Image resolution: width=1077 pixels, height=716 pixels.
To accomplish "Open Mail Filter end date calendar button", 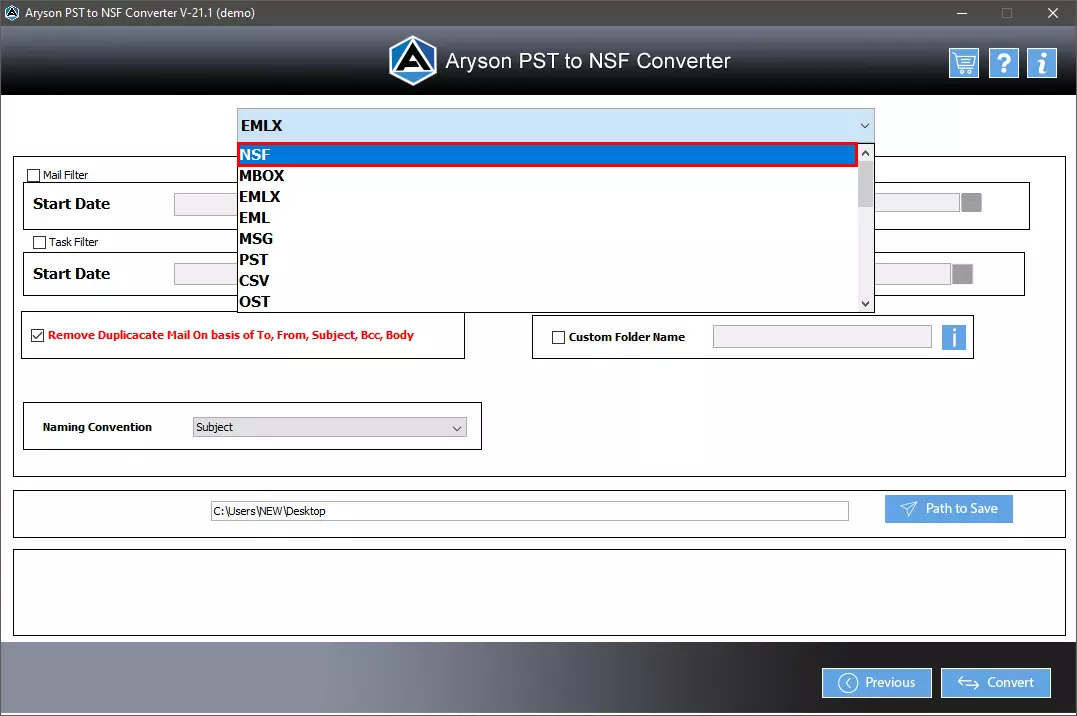I will [971, 202].
